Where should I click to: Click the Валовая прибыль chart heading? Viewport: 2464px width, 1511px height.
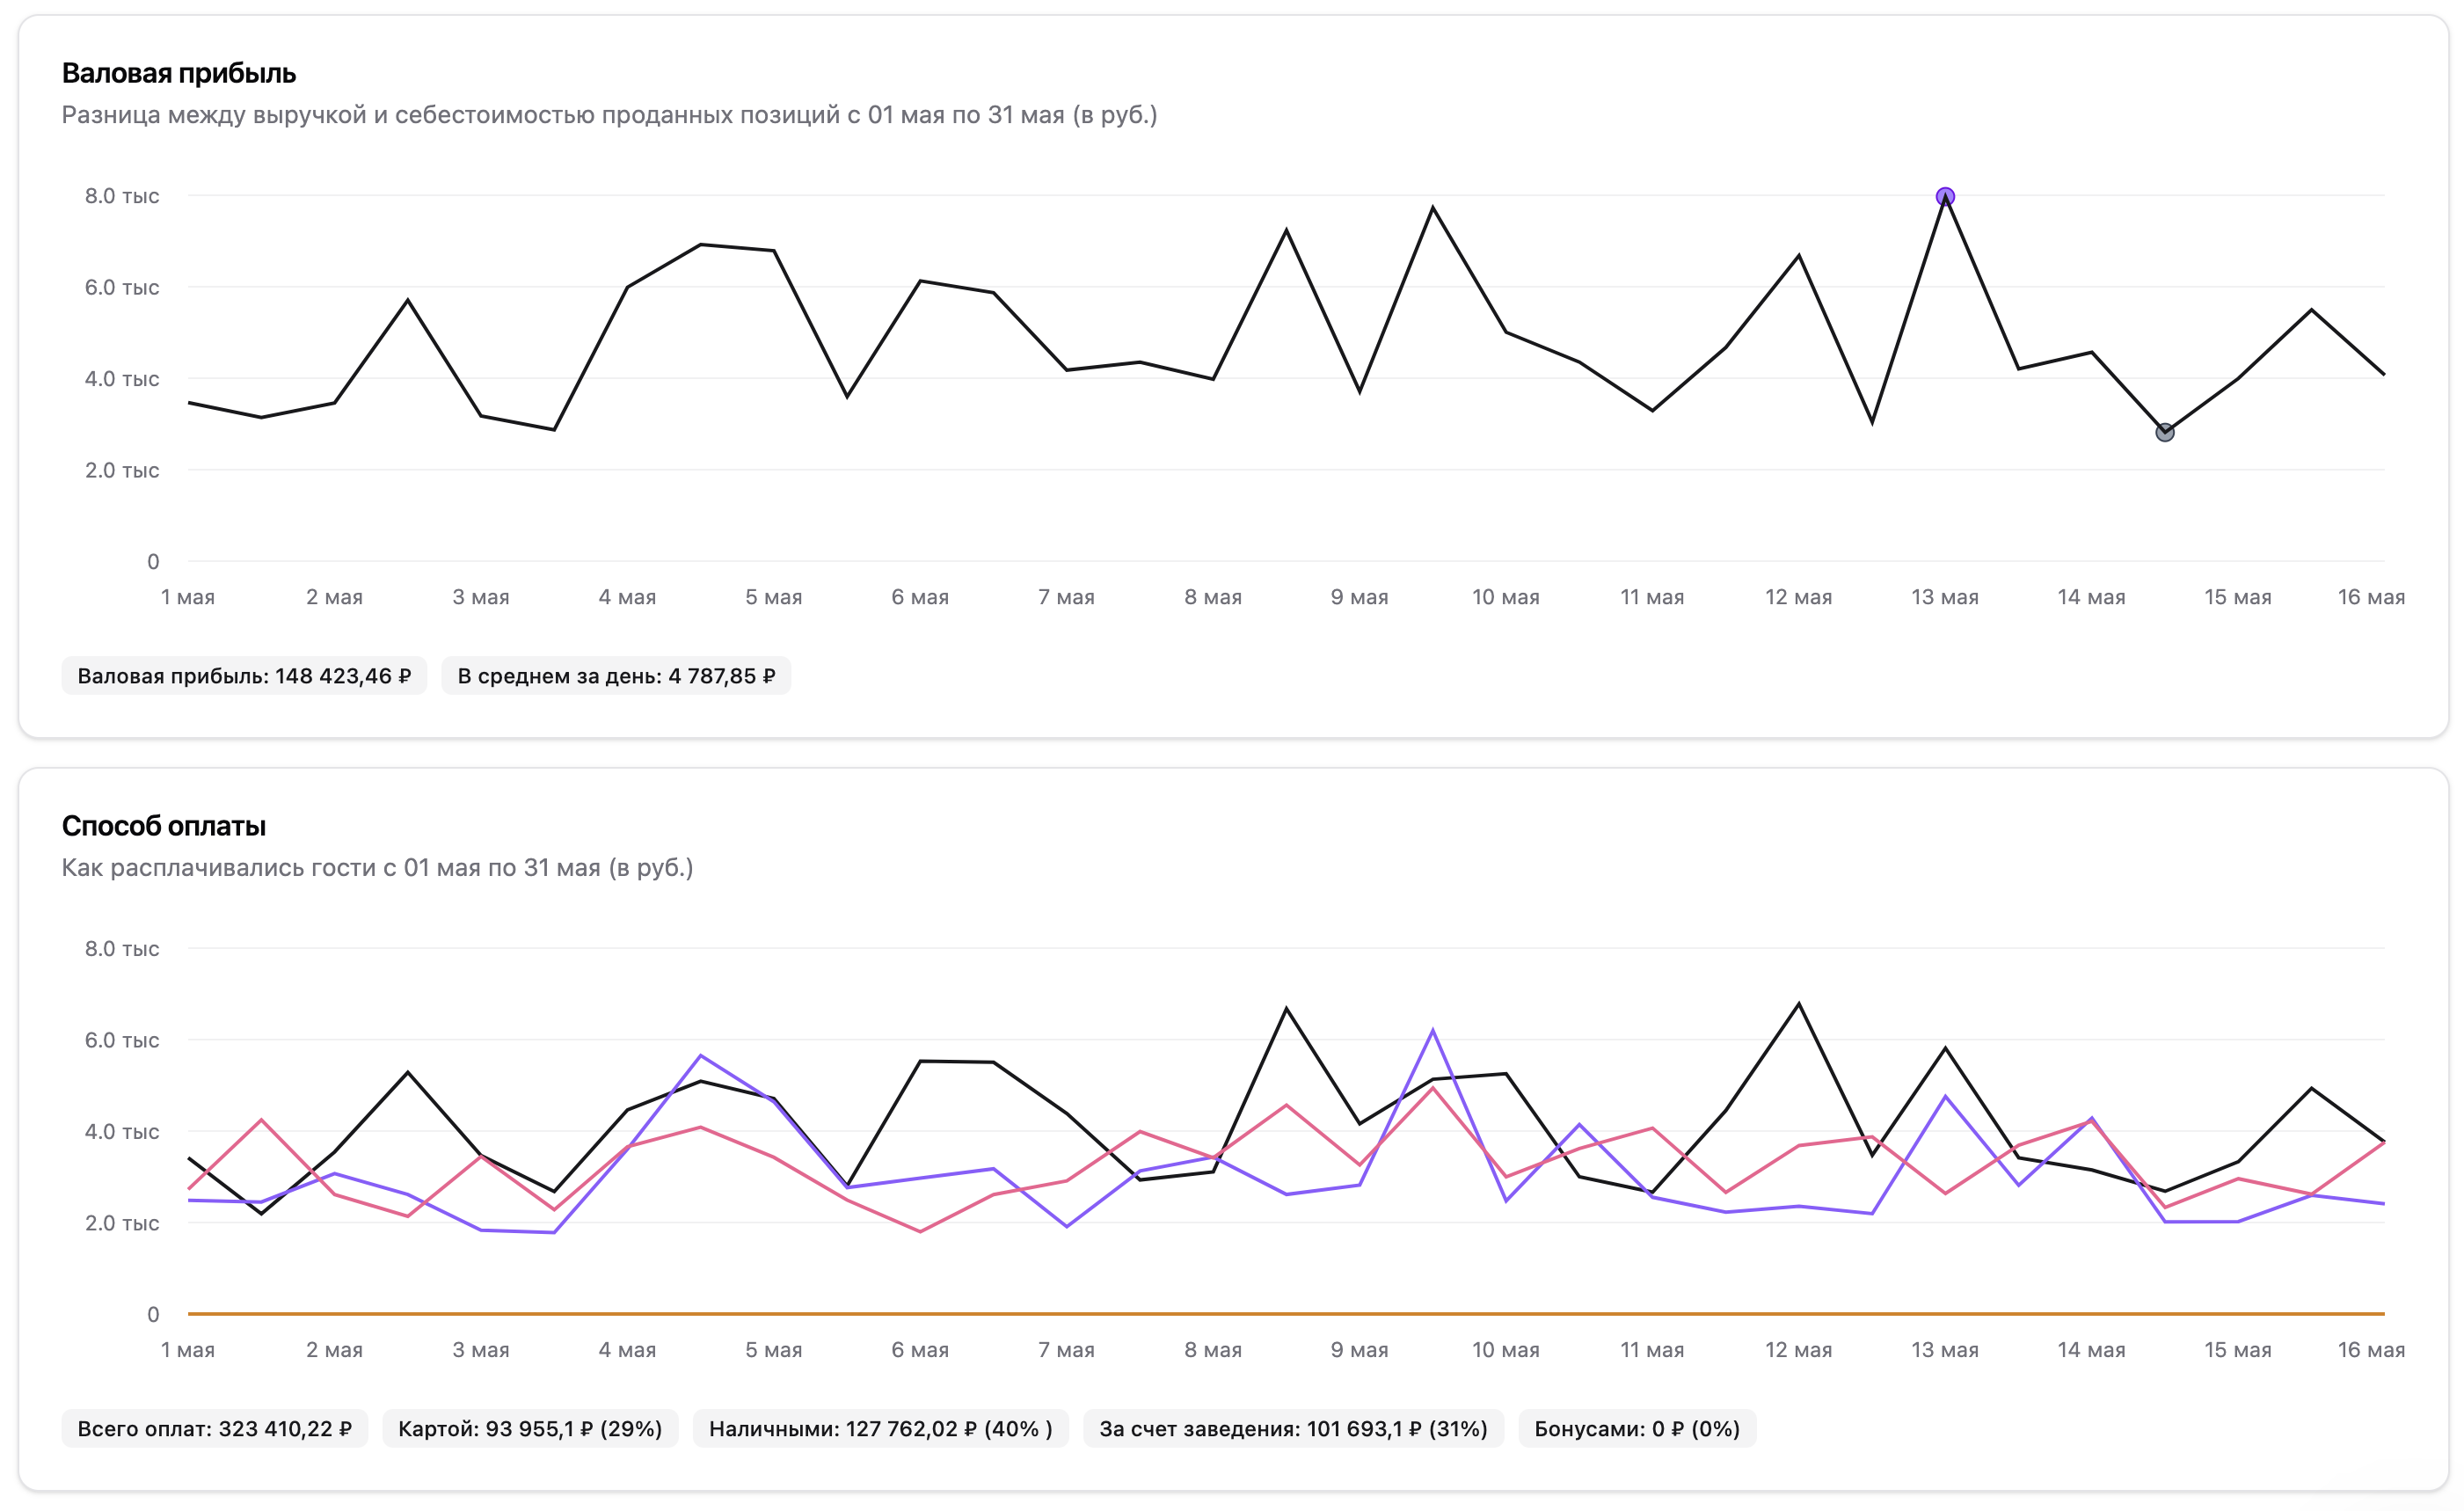point(179,73)
